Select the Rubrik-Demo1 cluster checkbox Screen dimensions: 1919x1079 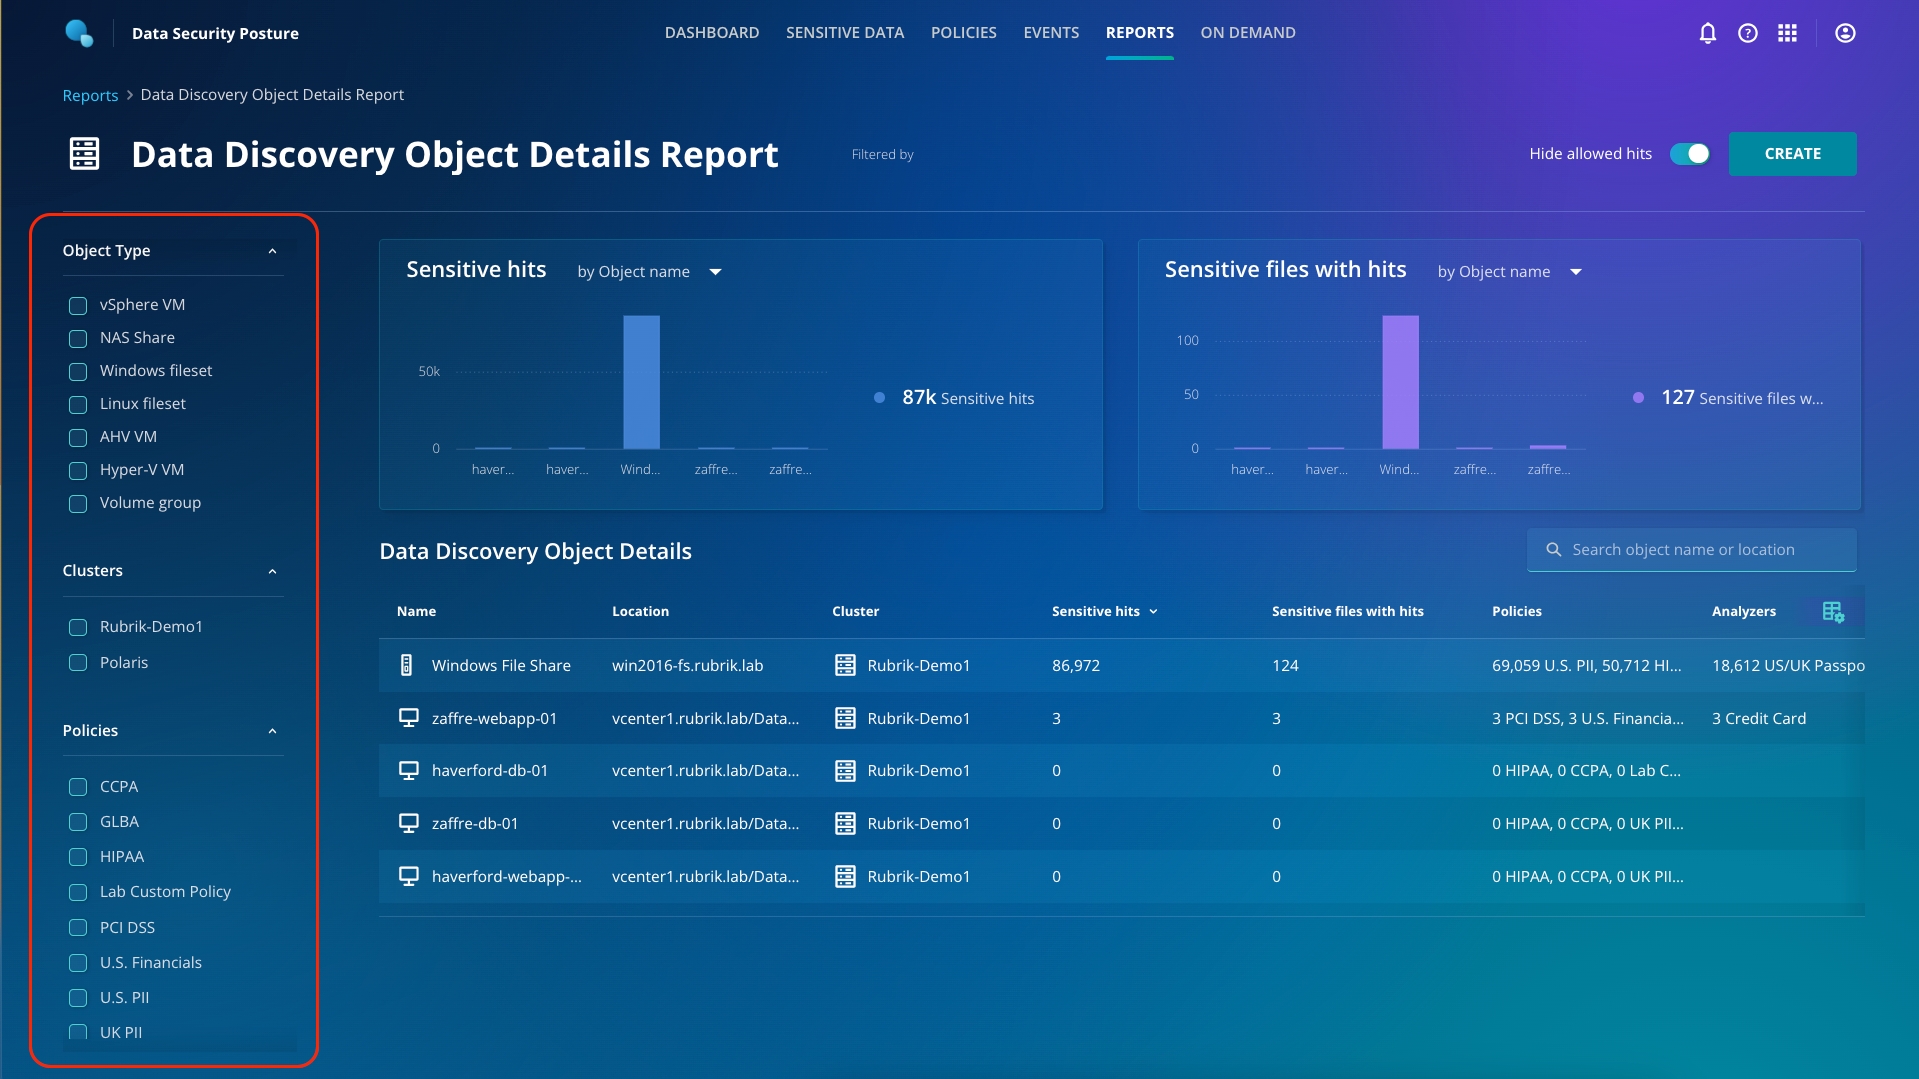pos(78,627)
